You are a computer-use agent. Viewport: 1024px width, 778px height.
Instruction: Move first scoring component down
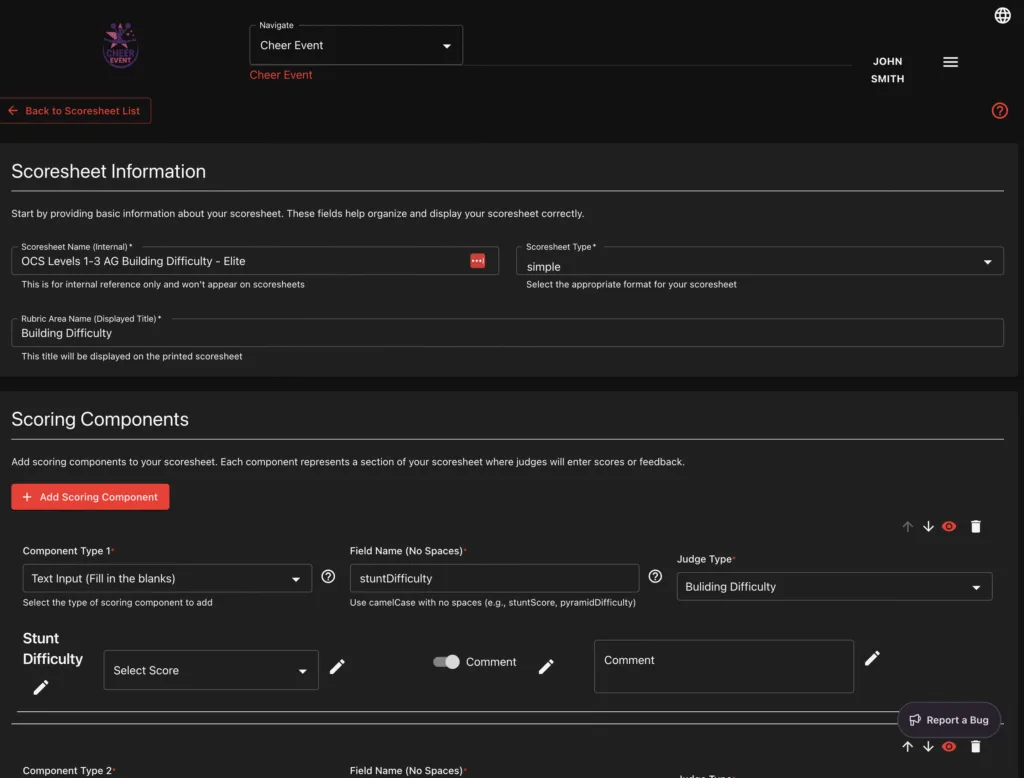click(x=928, y=527)
